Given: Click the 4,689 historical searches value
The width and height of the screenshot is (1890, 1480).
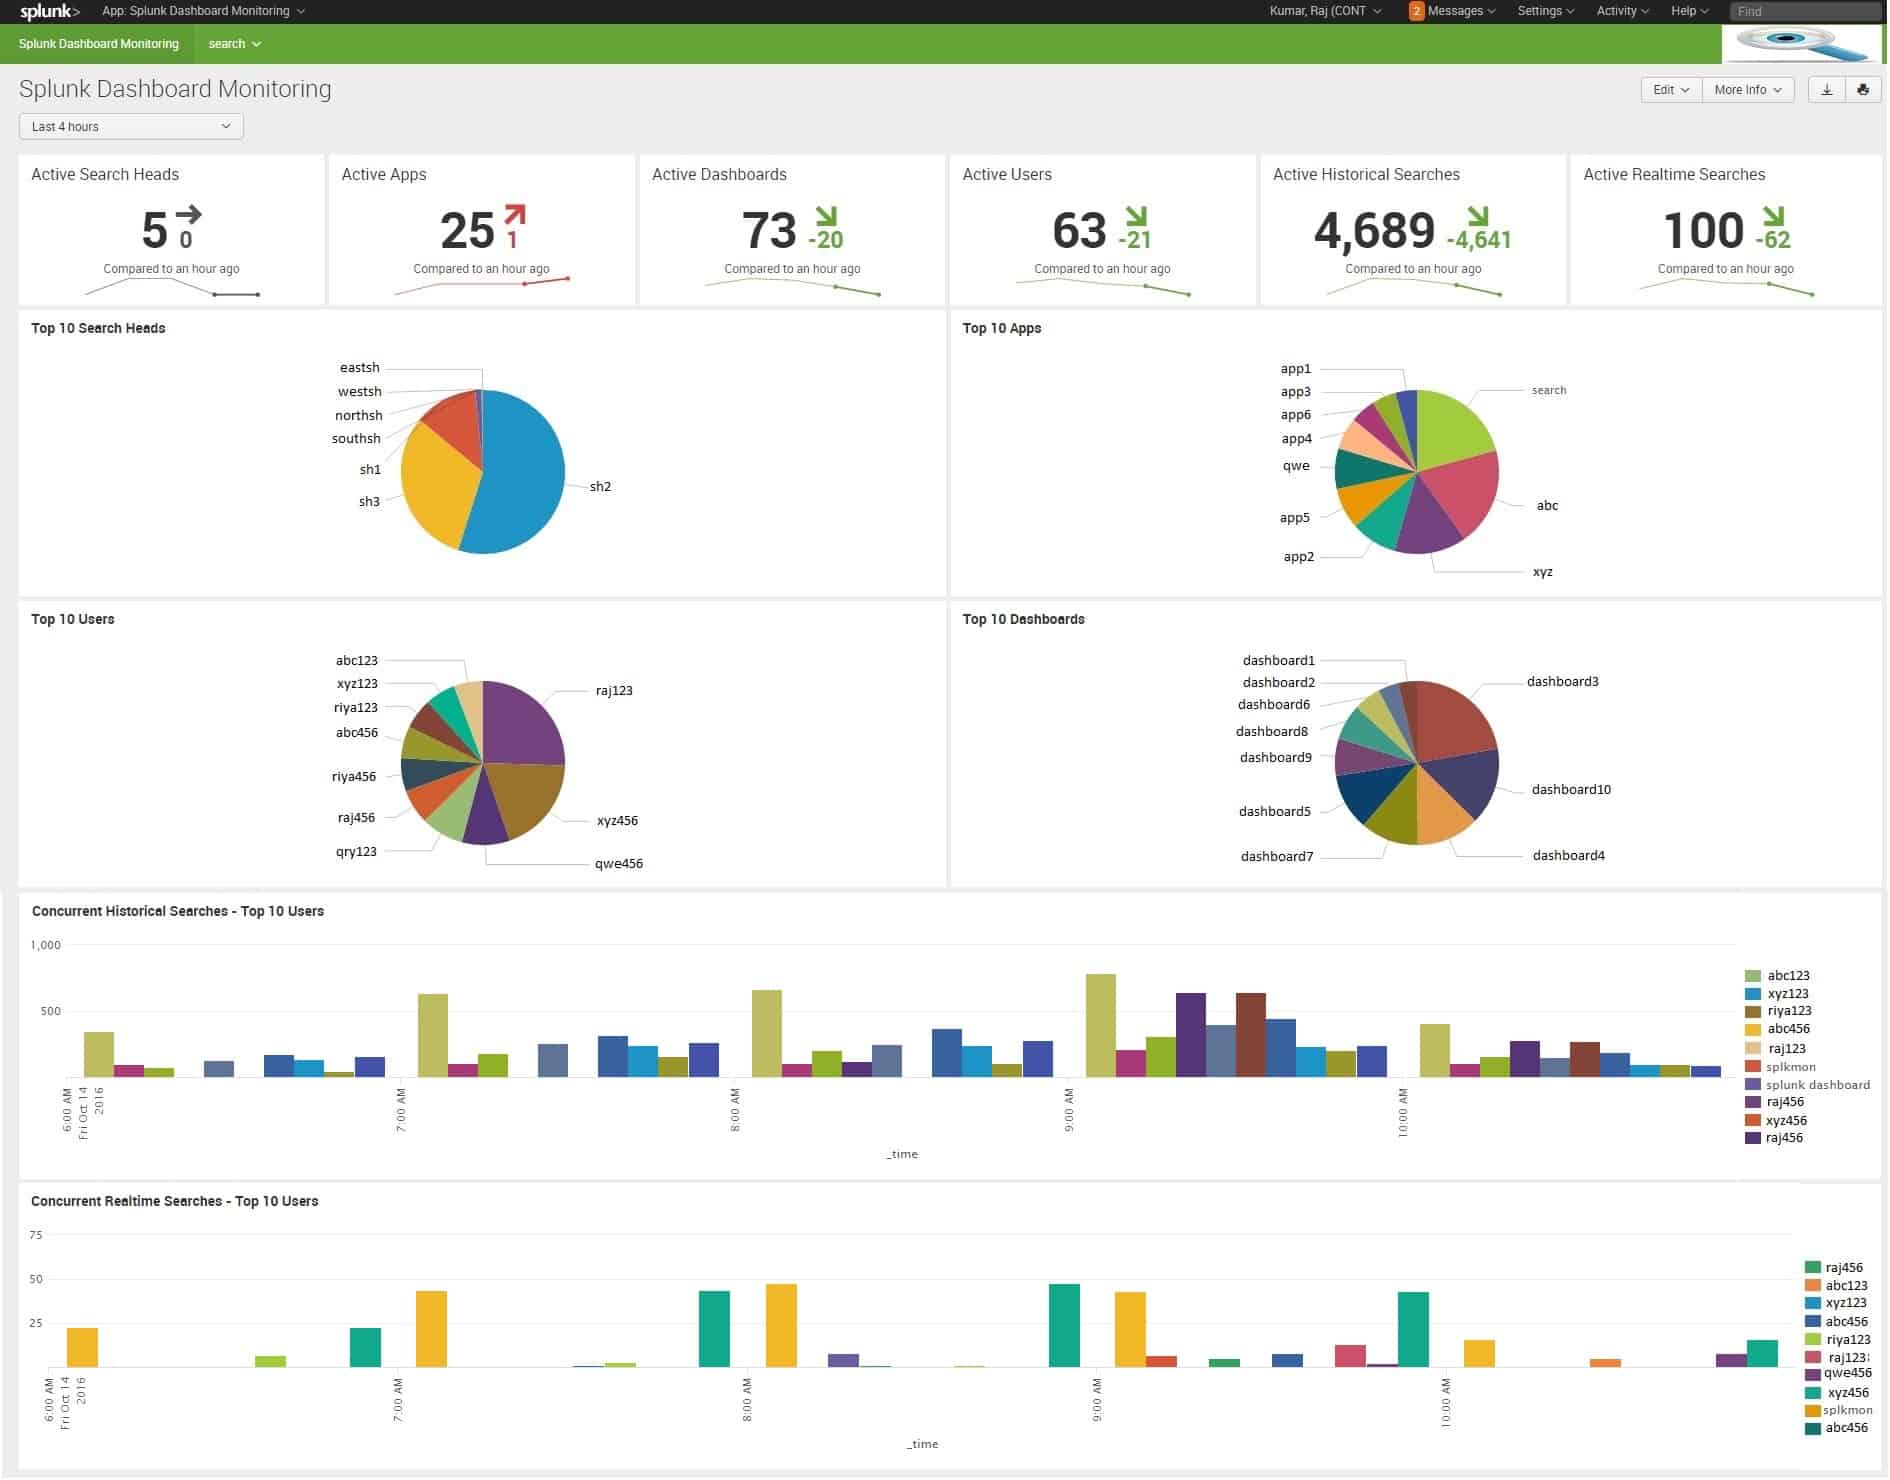Looking at the screenshot, I should pyautogui.click(x=1375, y=231).
